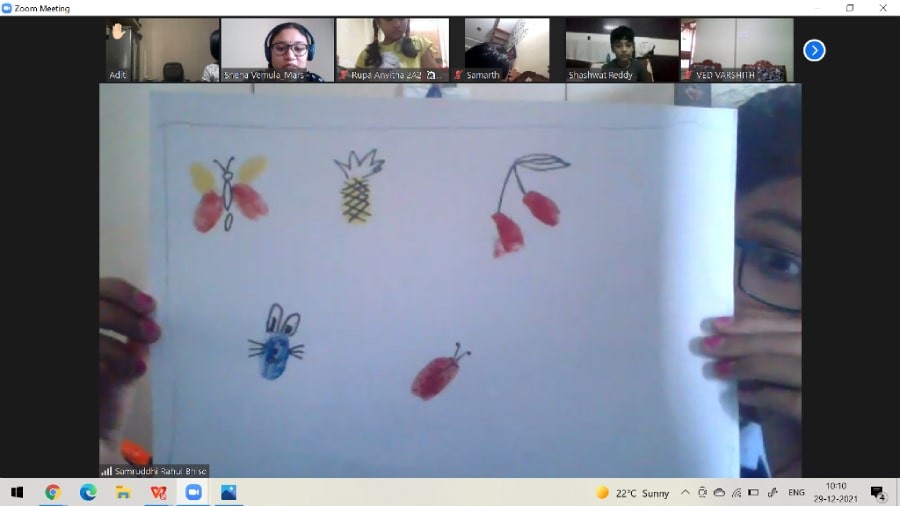Switch the ENG input language indicator
The width and height of the screenshot is (900, 506).
coord(796,492)
